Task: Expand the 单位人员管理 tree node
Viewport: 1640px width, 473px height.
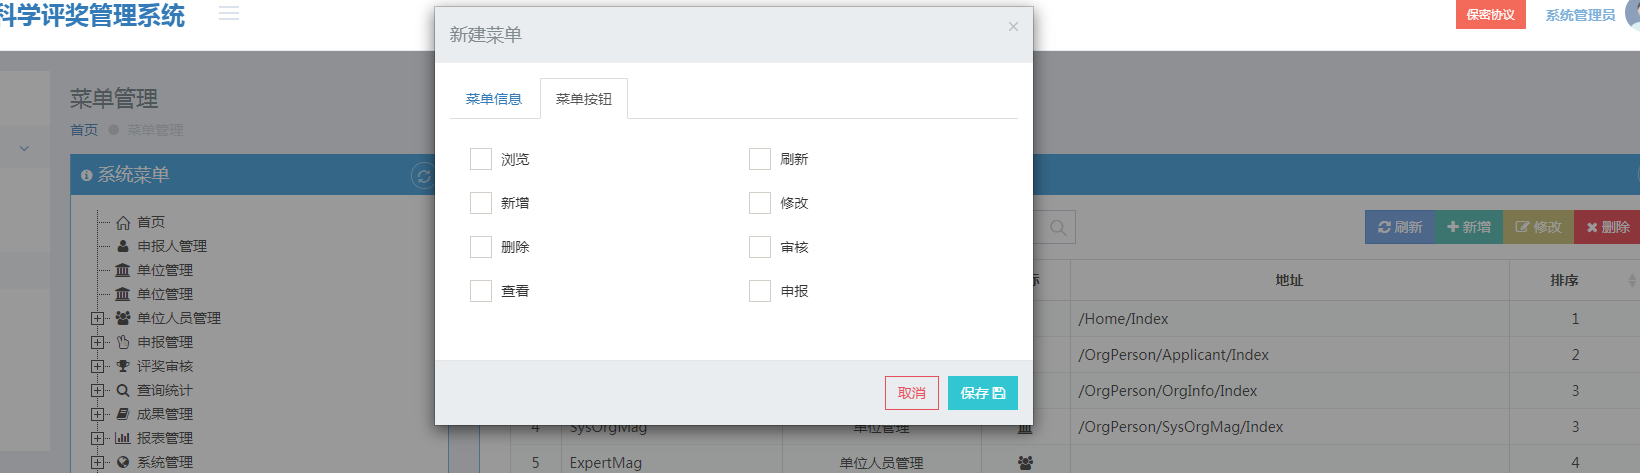Action: coord(97,318)
